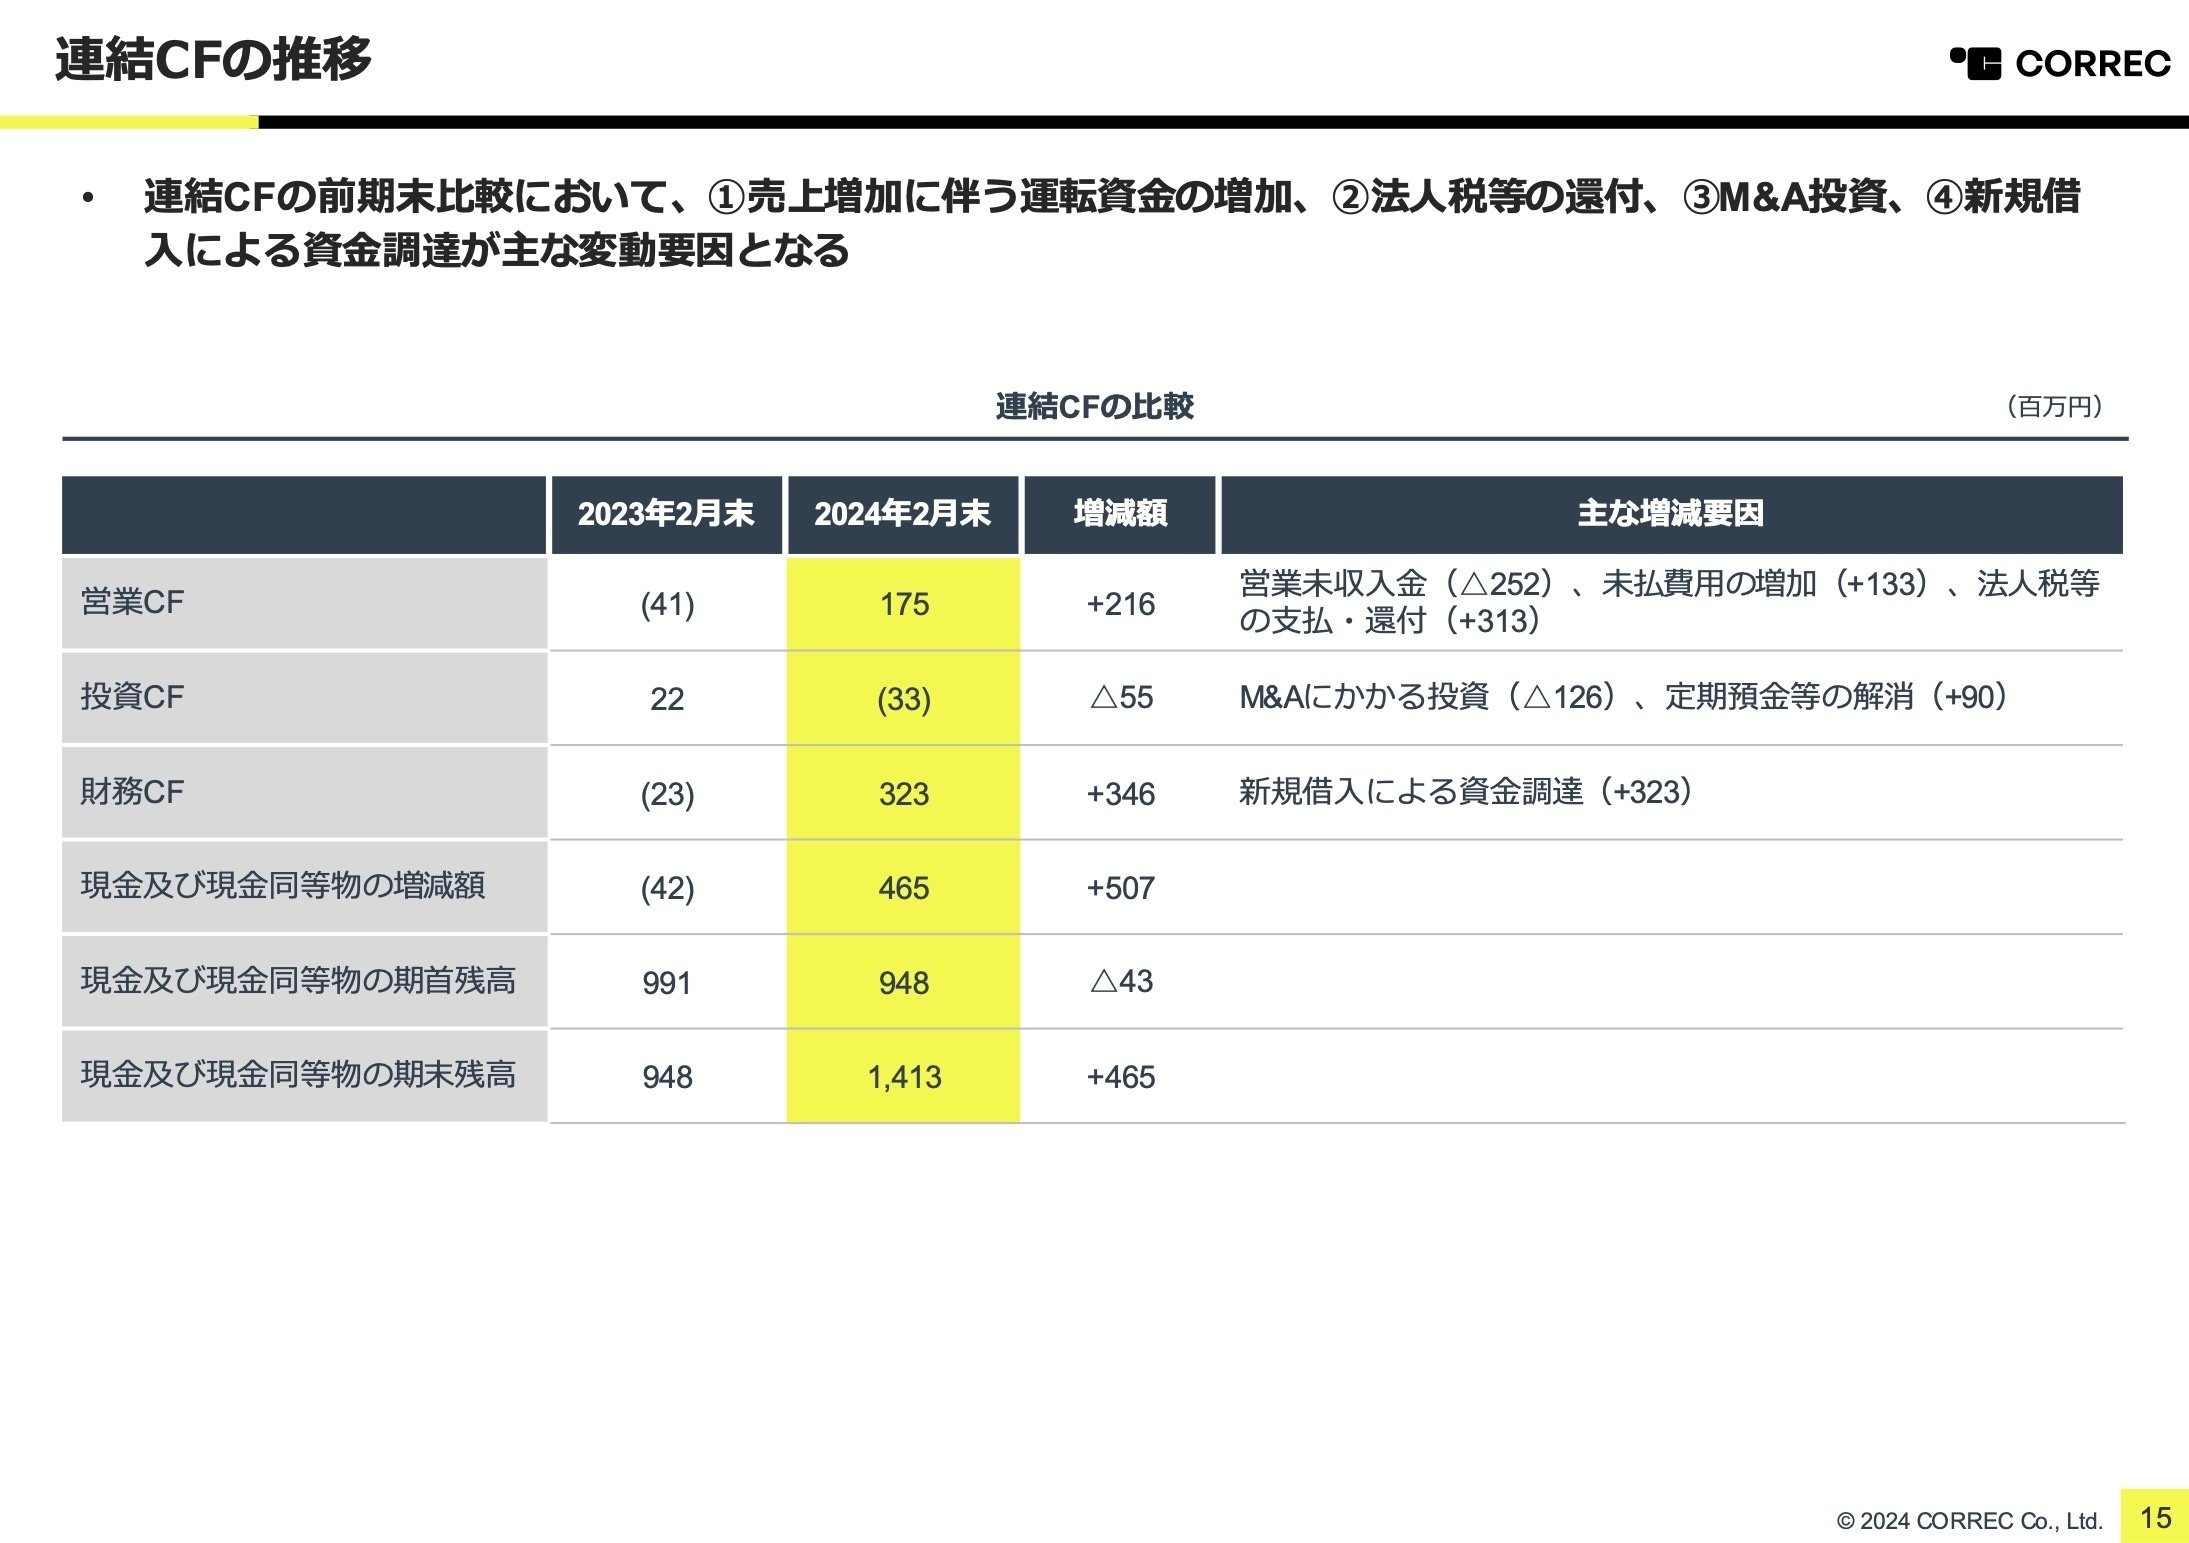Image resolution: width=2189 pixels, height=1543 pixels.
Task: Click the +465 change value
Action: coord(1120,1077)
